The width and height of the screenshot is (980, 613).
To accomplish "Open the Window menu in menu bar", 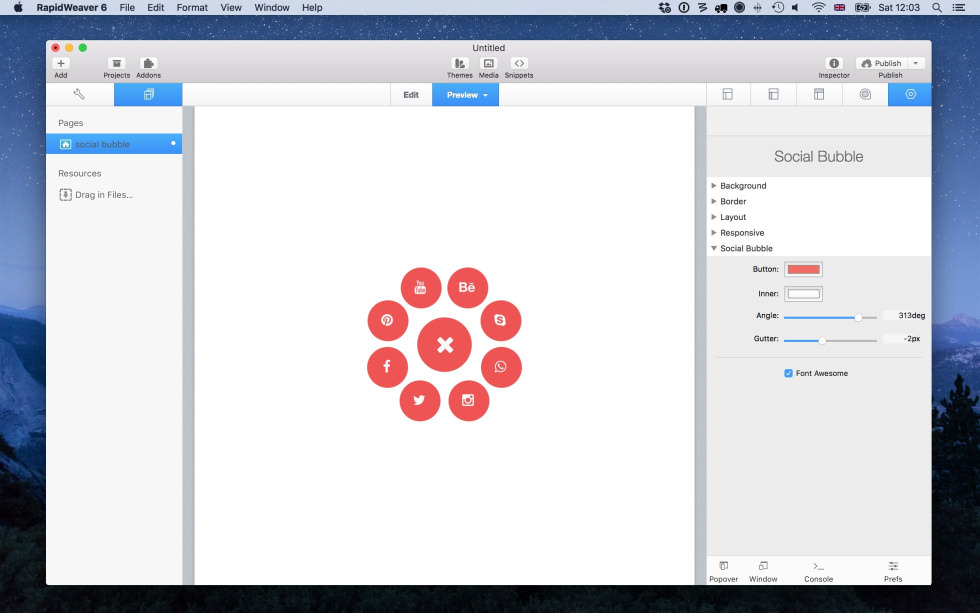I will click(x=271, y=7).
